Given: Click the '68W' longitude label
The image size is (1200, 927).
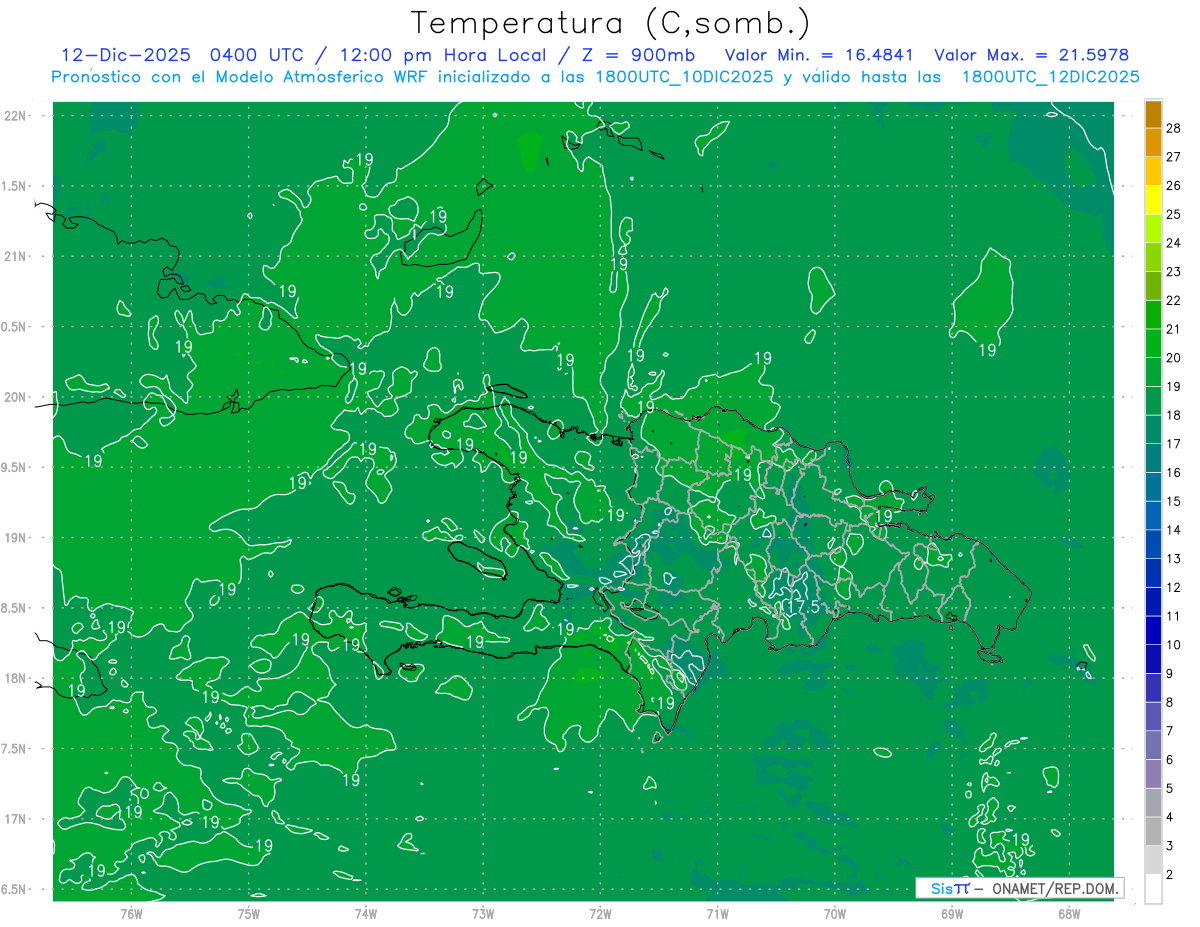Looking at the screenshot, I should click(x=1069, y=913).
